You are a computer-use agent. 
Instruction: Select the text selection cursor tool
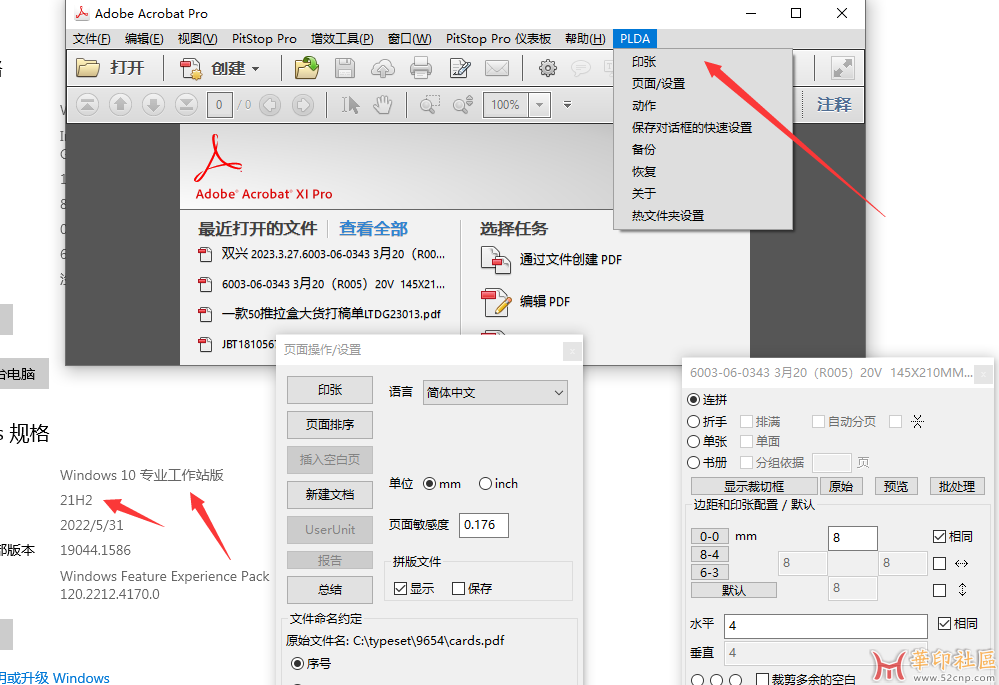tap(350, 105)
